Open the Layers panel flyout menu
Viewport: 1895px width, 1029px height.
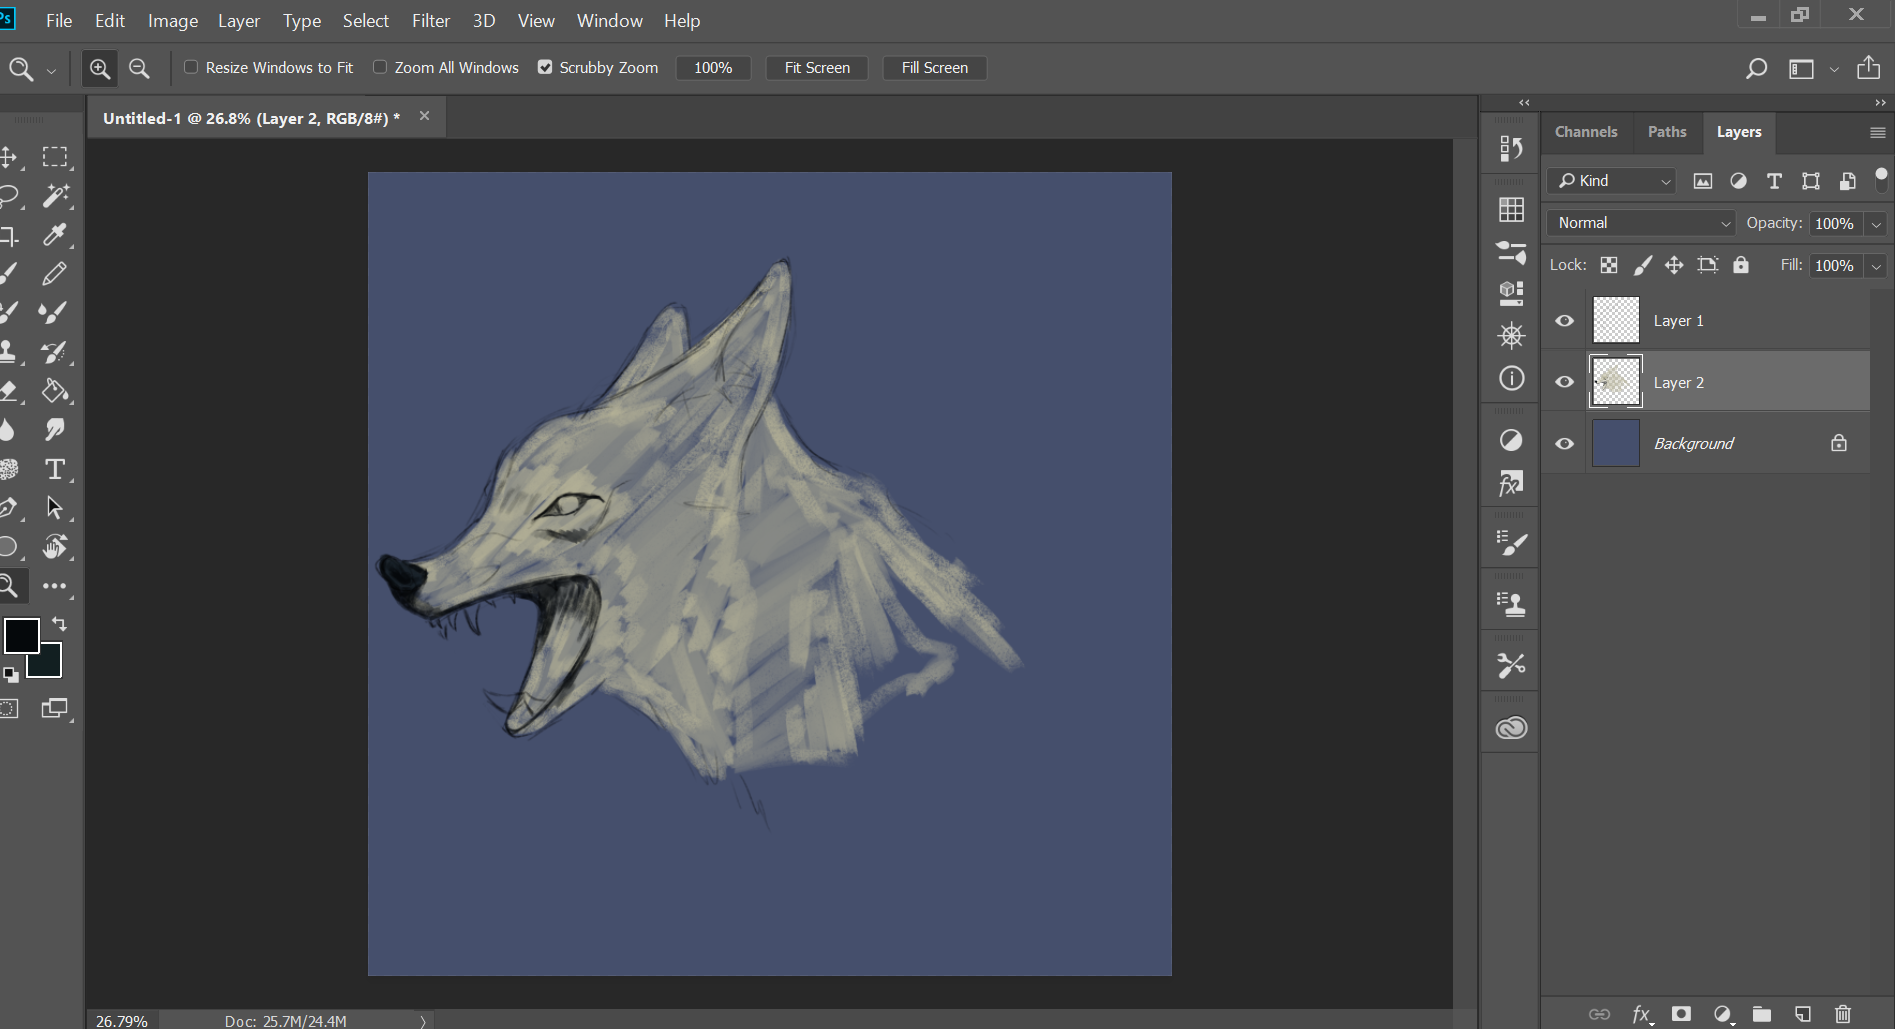(x=1877, y=132)
